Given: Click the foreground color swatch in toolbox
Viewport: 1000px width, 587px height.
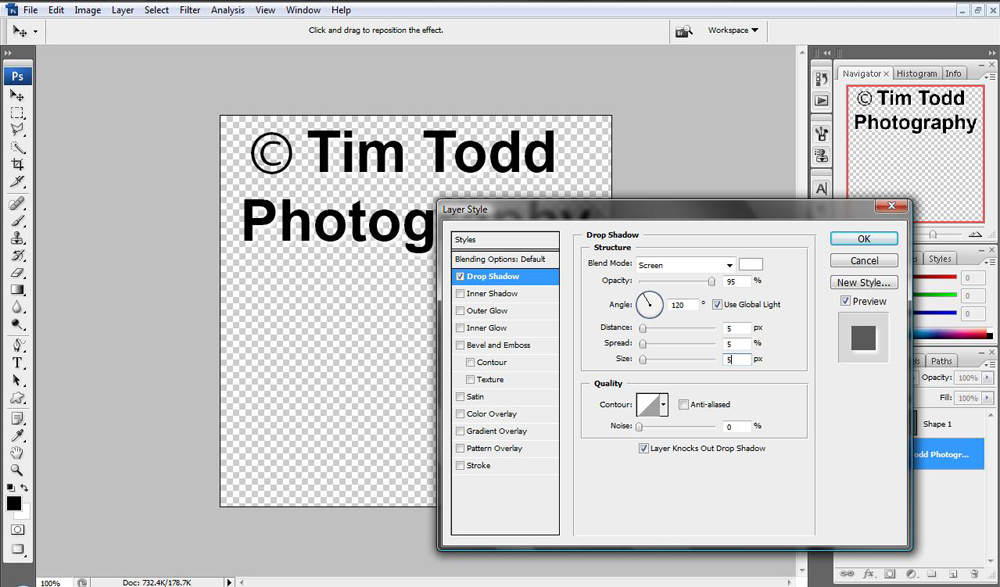Looking at the screenshot, I should point(13,503).
